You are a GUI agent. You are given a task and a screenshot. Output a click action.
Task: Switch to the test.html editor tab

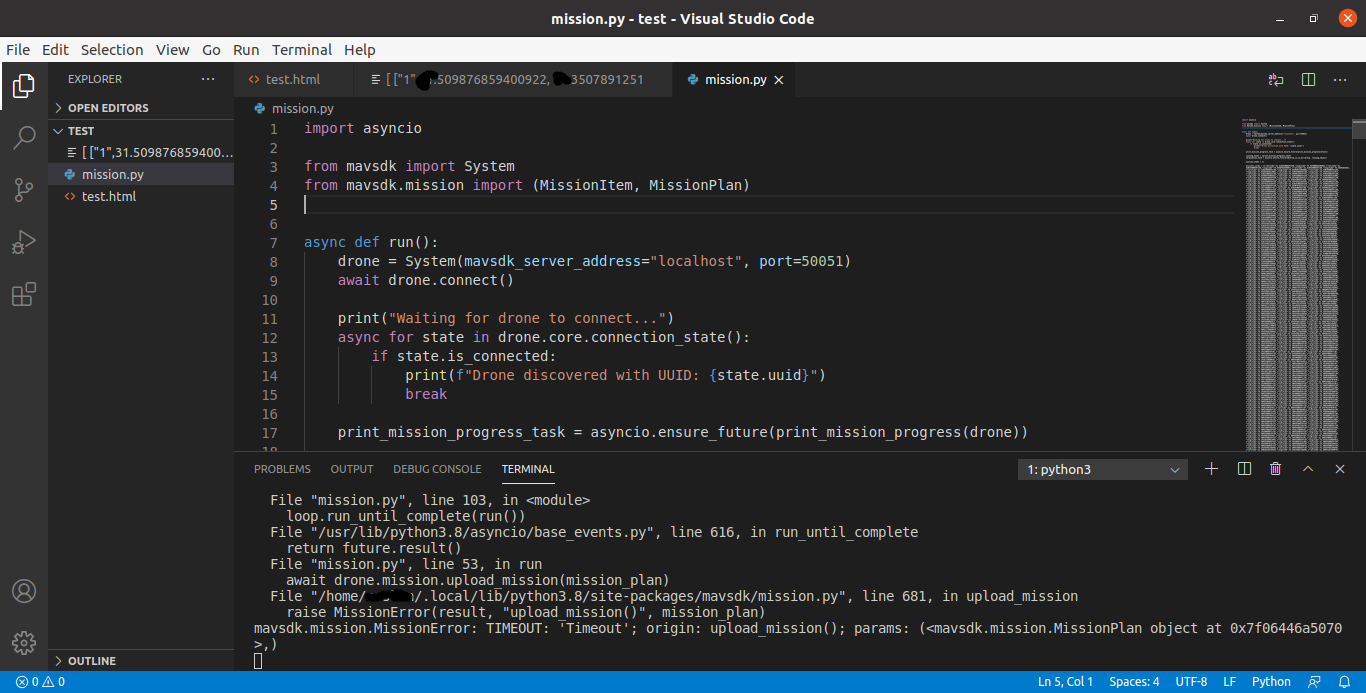(x=293, y=80)
